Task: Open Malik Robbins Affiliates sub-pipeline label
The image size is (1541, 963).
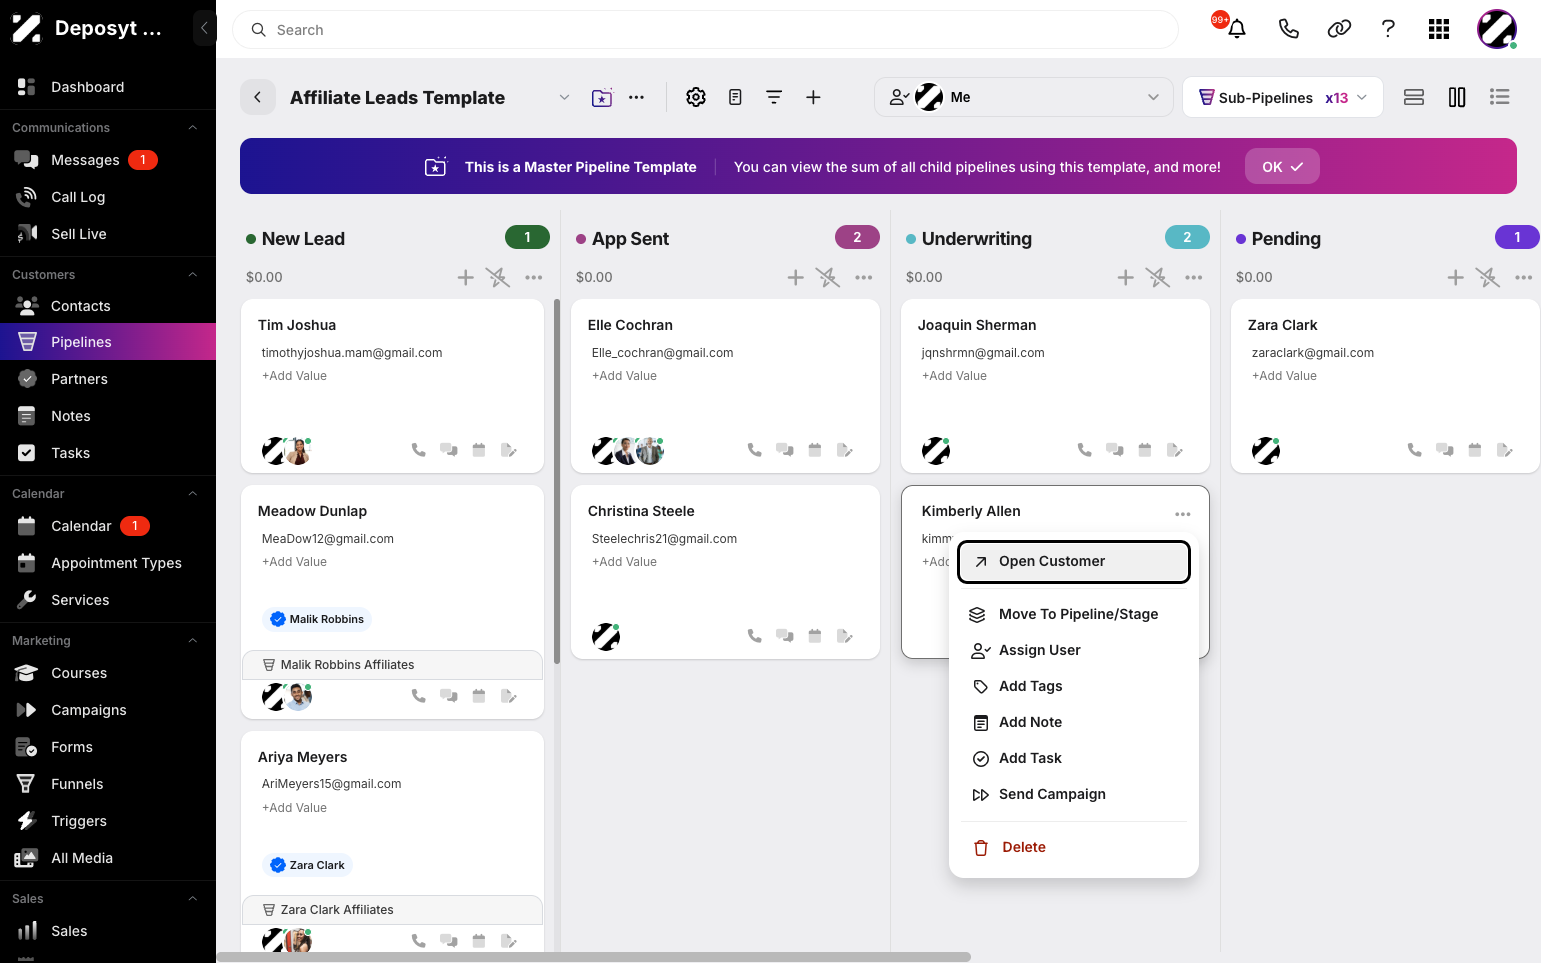Action: (393, 665)
